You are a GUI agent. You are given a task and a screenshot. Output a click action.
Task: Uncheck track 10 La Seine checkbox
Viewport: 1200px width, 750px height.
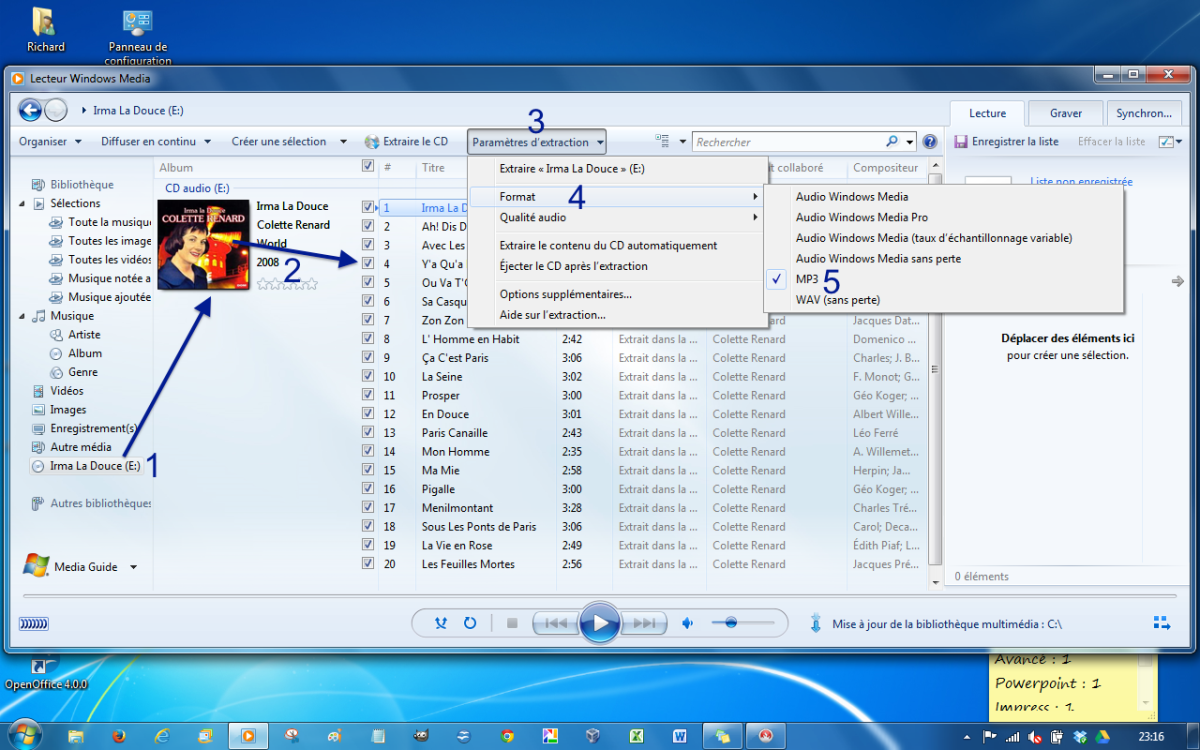pos(368,376)
